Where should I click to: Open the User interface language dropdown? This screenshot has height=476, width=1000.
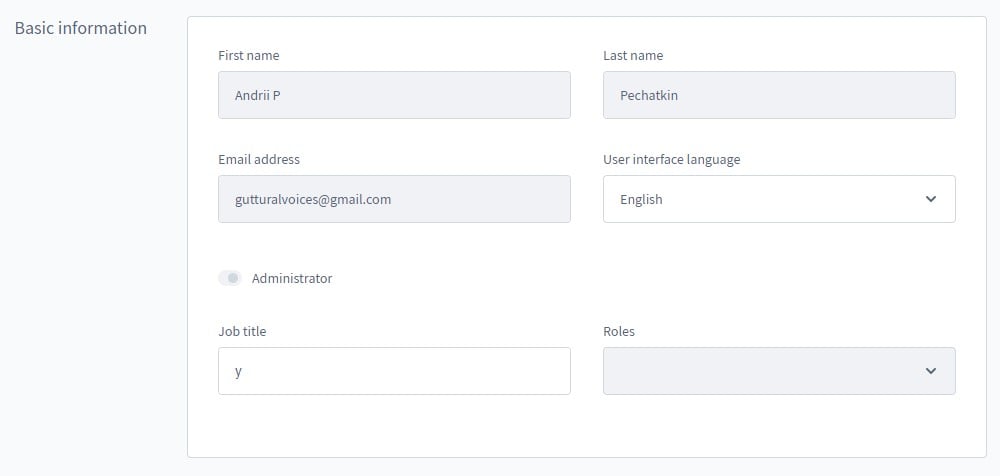click(779, 199)
